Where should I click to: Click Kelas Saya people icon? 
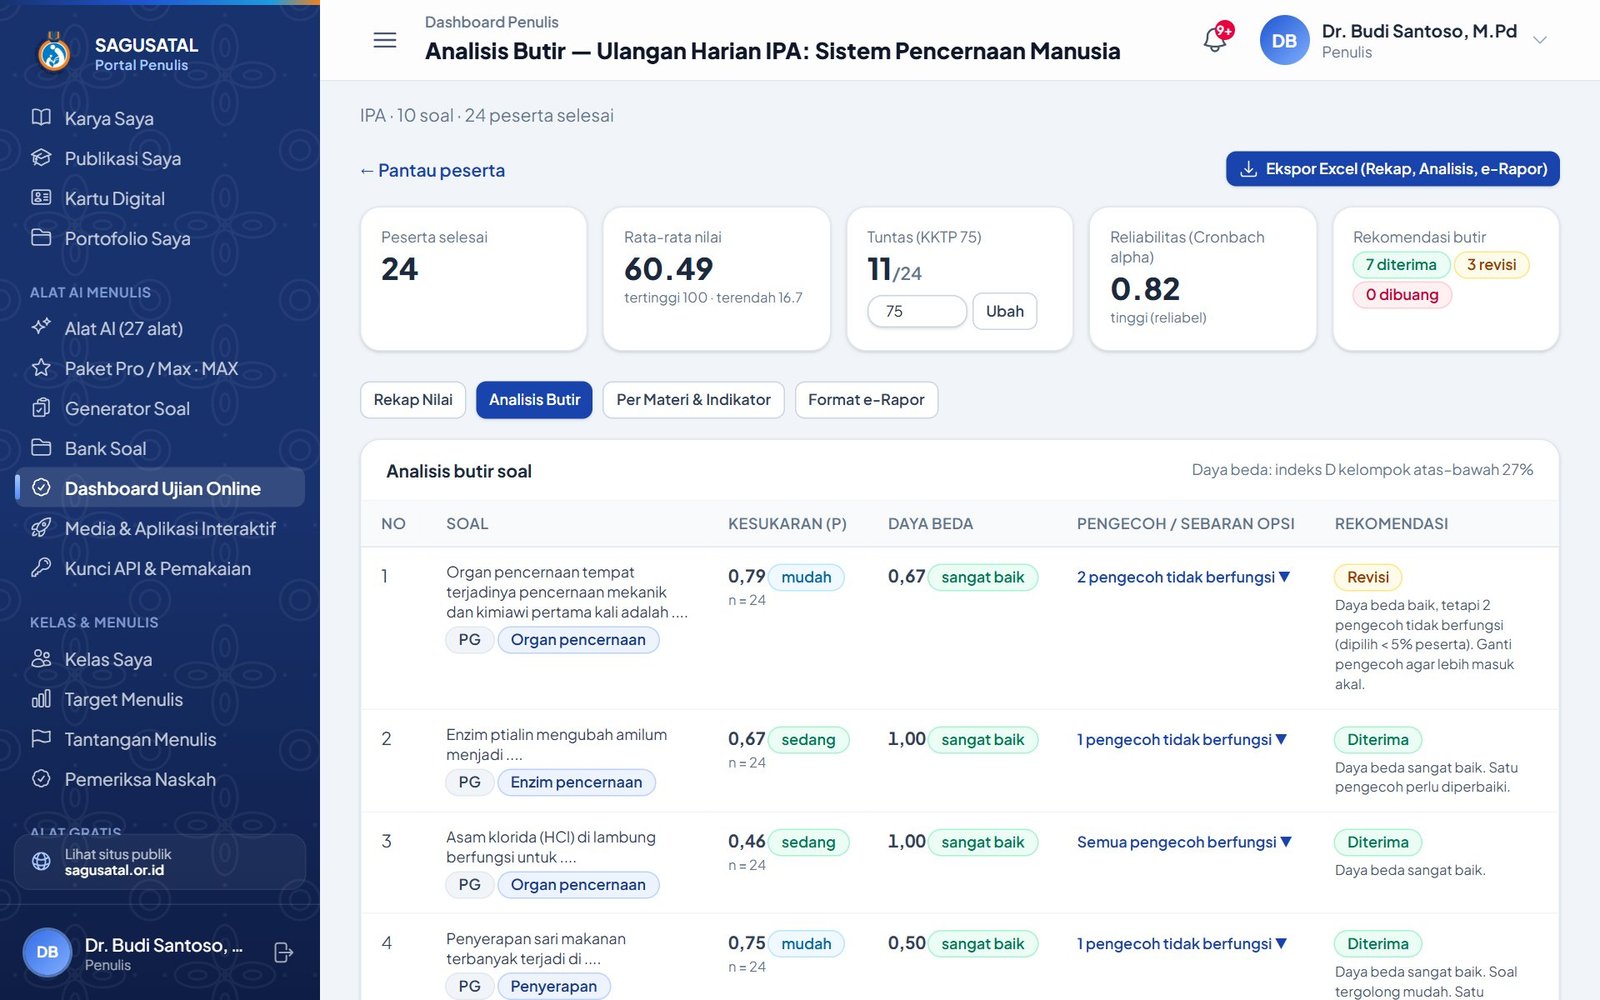pyautogui.click(x=41, y=659)
